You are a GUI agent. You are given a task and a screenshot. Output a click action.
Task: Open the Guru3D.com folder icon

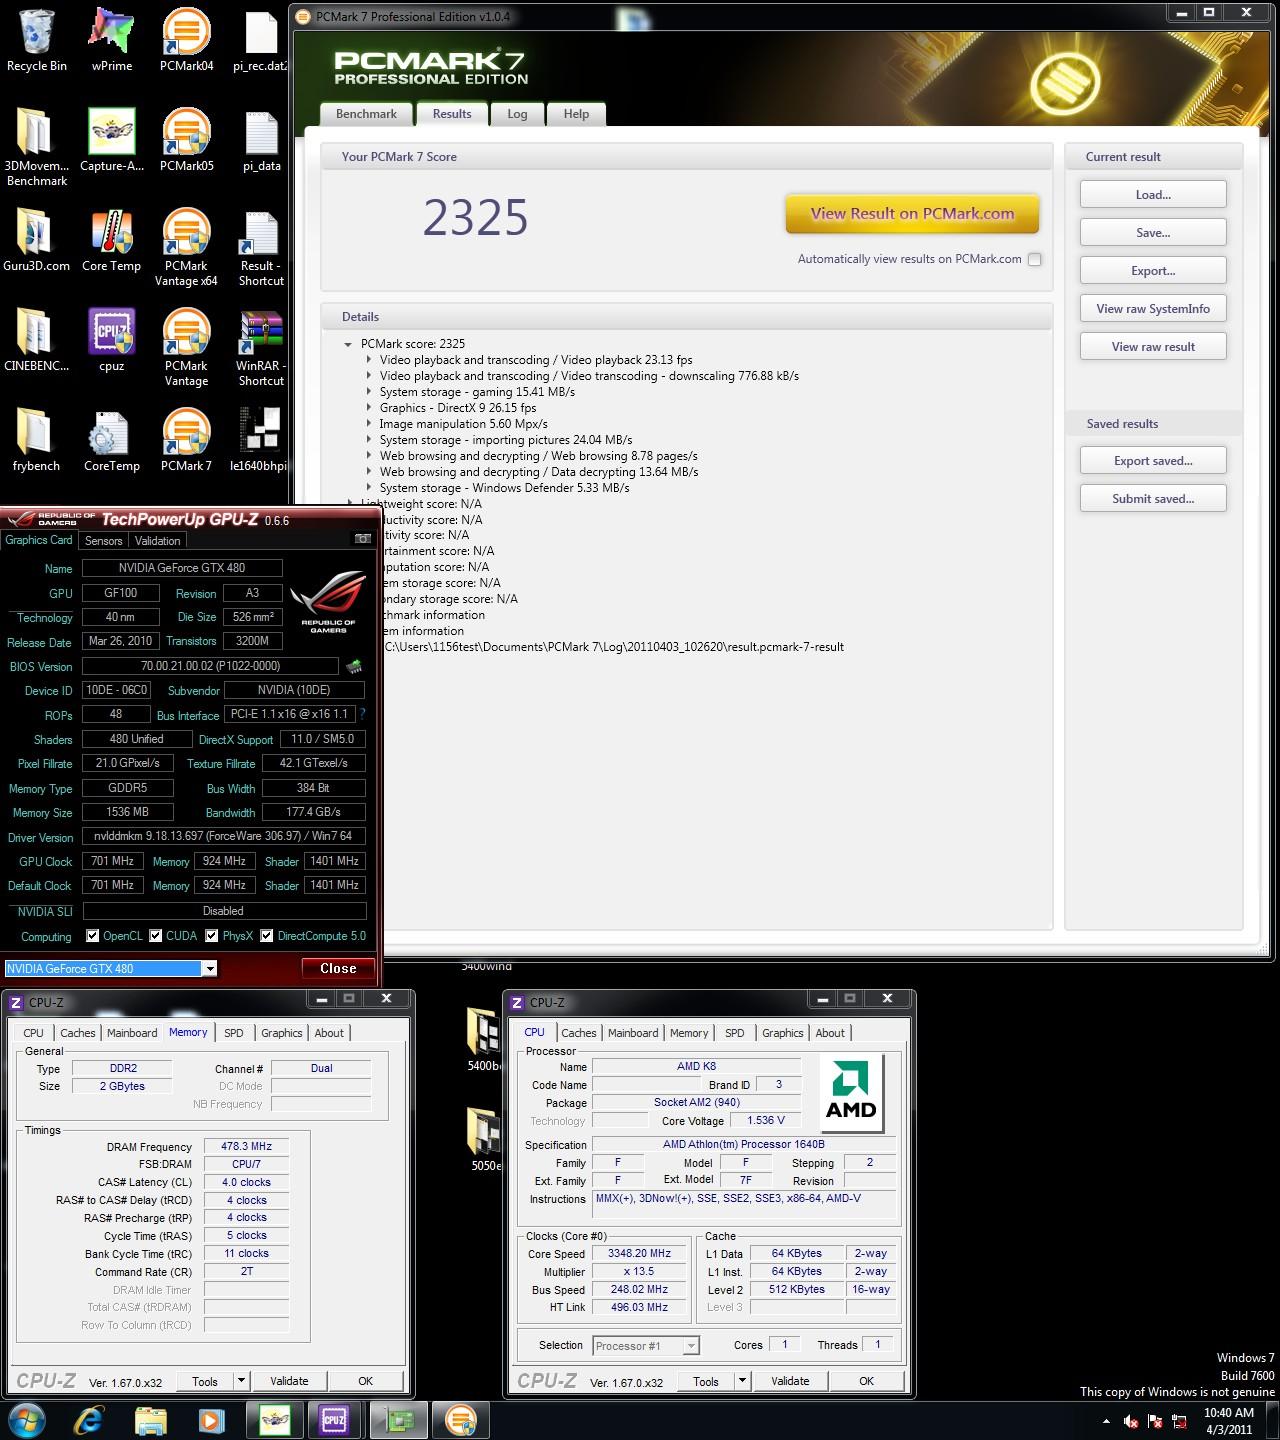[x=36, y=240]
